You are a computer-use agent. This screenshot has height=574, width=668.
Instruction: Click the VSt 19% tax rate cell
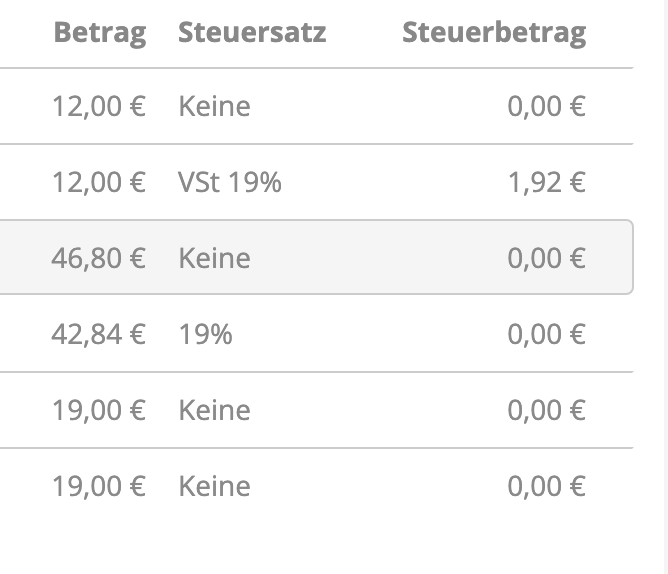230,182
